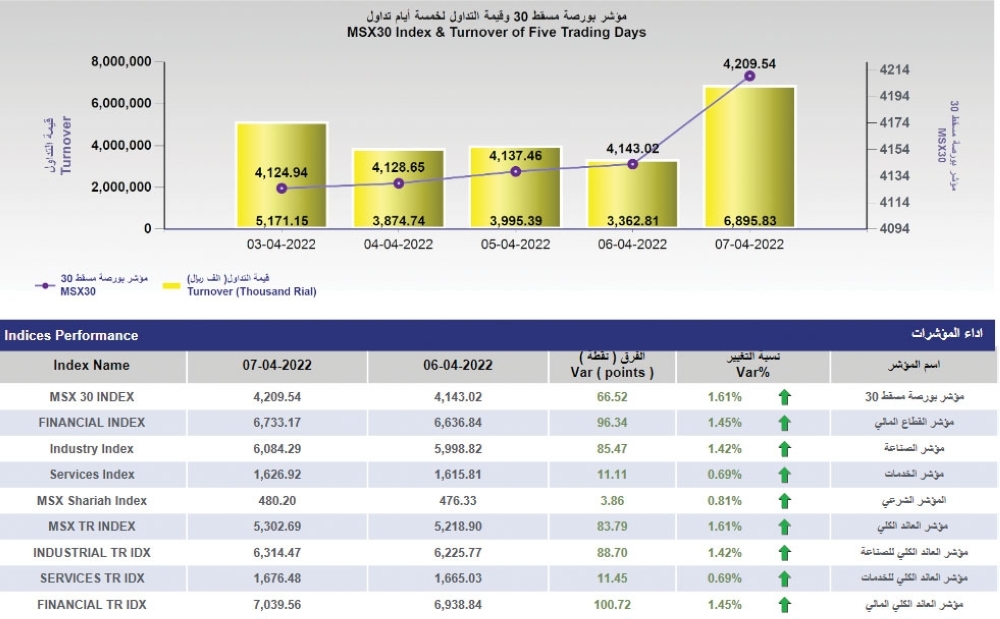
Task: Click the variance value 100.72
Action: (612, 604)
